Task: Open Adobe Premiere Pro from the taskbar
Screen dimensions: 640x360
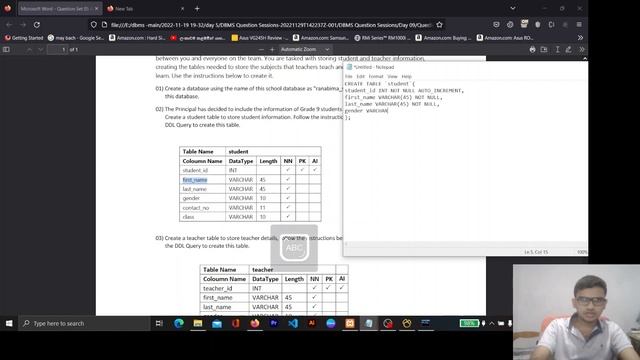Action: tap(274, 323)
